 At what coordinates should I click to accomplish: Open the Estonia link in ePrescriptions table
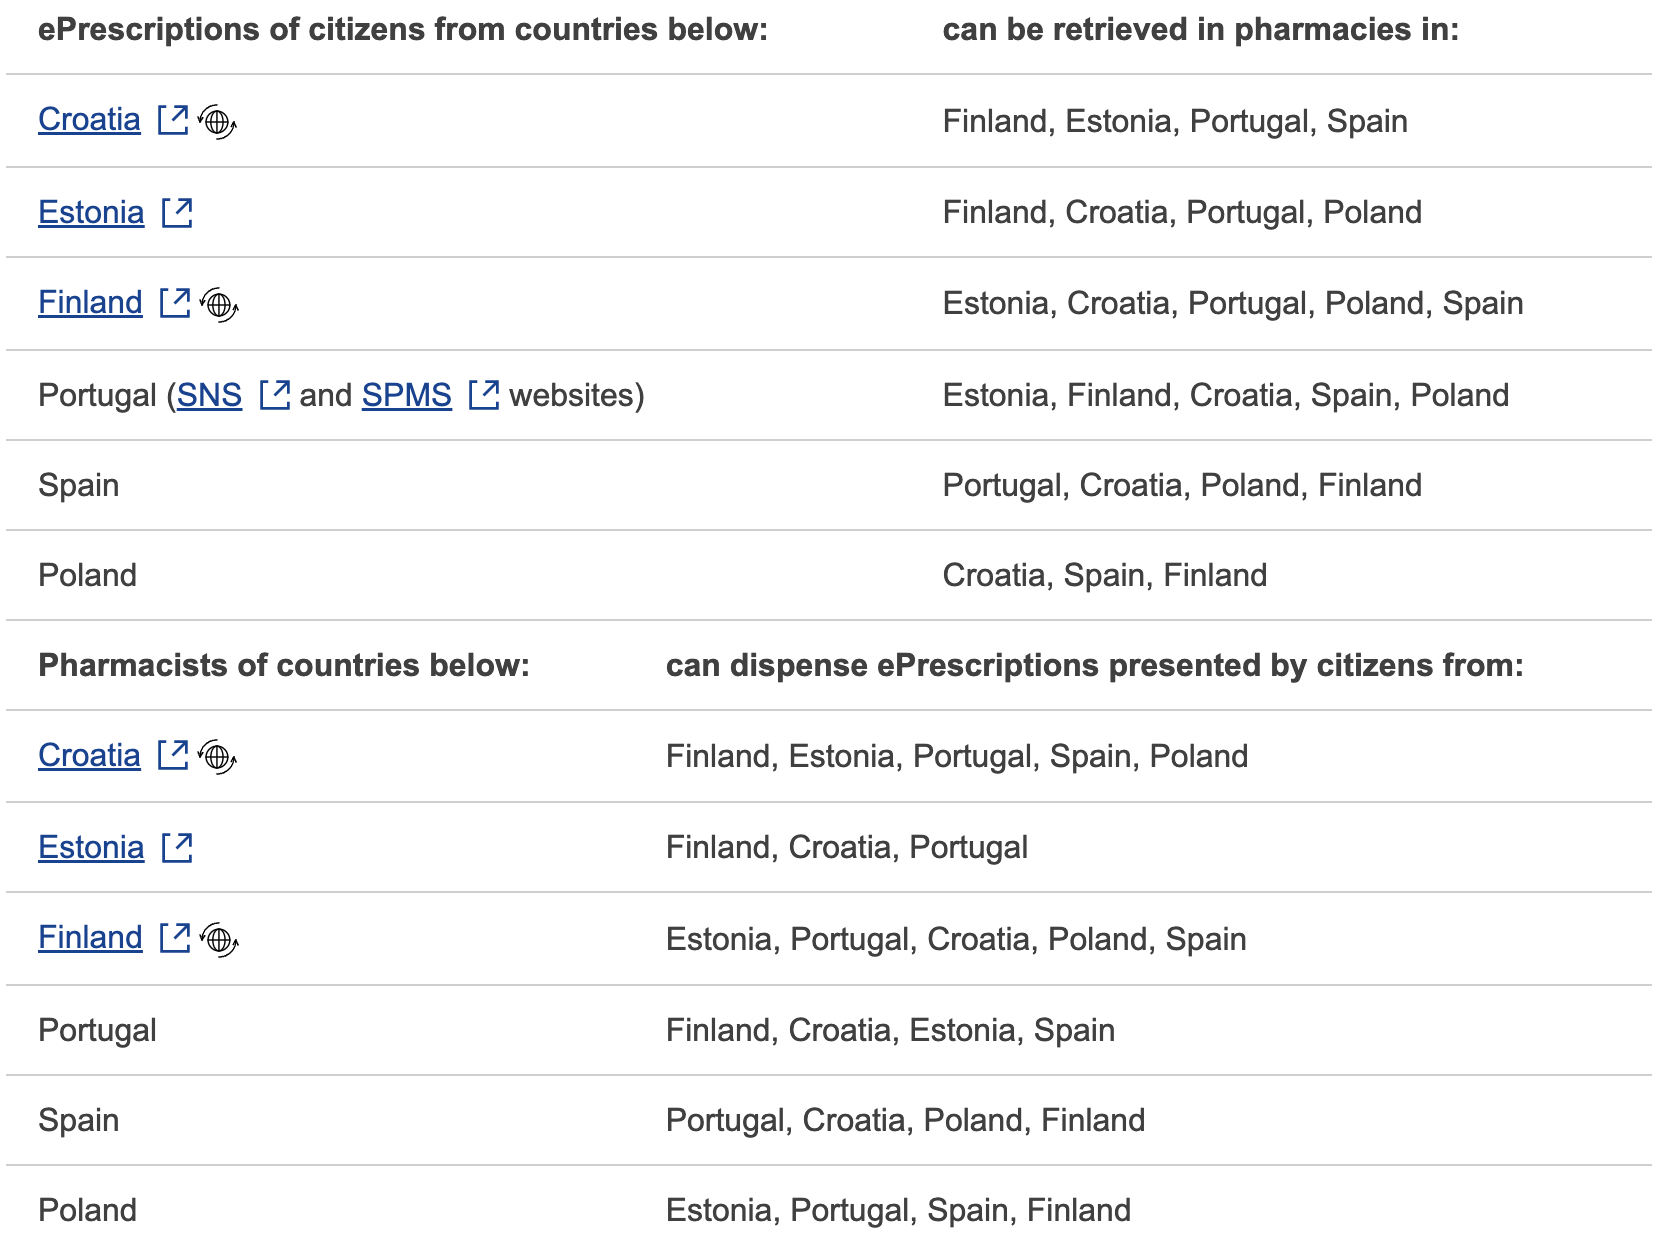91,212
